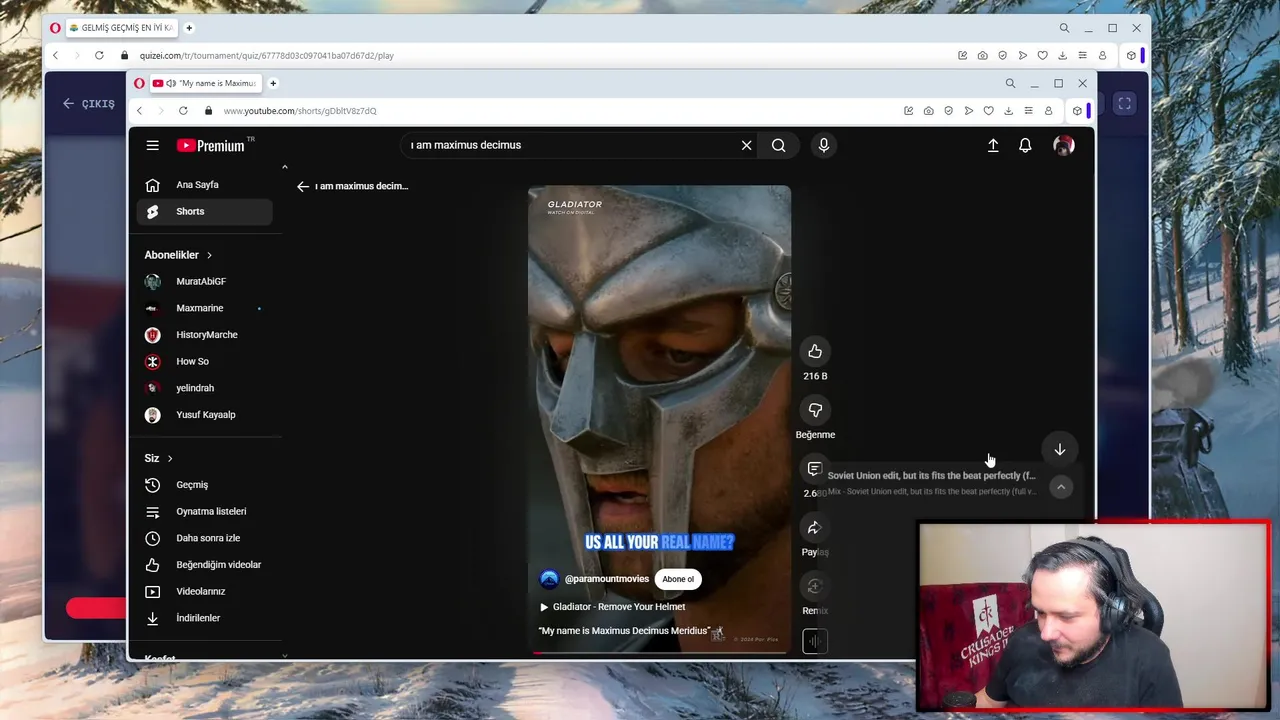1280x720 pixels.
Task: Click the YouTube search magnifier button
Action: pos(778,145)
